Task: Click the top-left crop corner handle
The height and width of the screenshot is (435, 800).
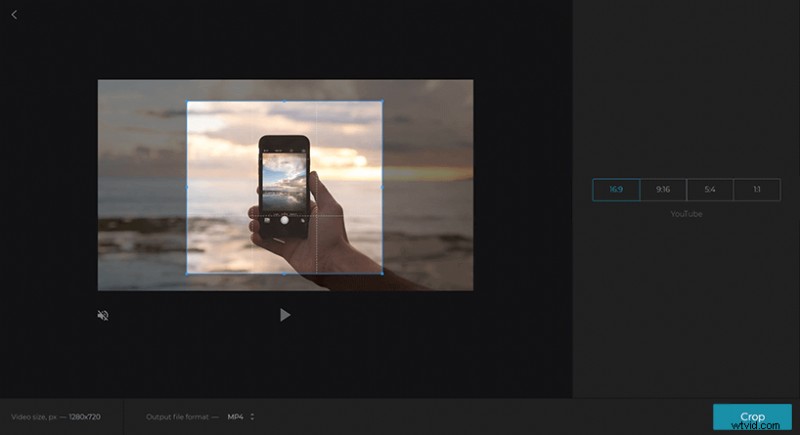Action: coord(187,101)
